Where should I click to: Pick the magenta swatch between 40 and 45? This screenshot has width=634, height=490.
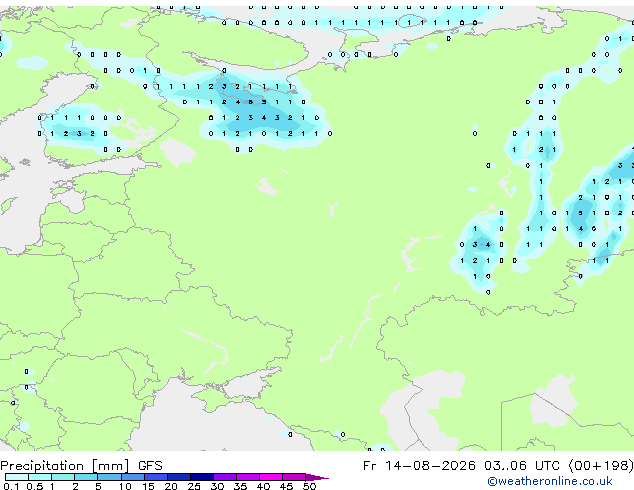(271, 477)
